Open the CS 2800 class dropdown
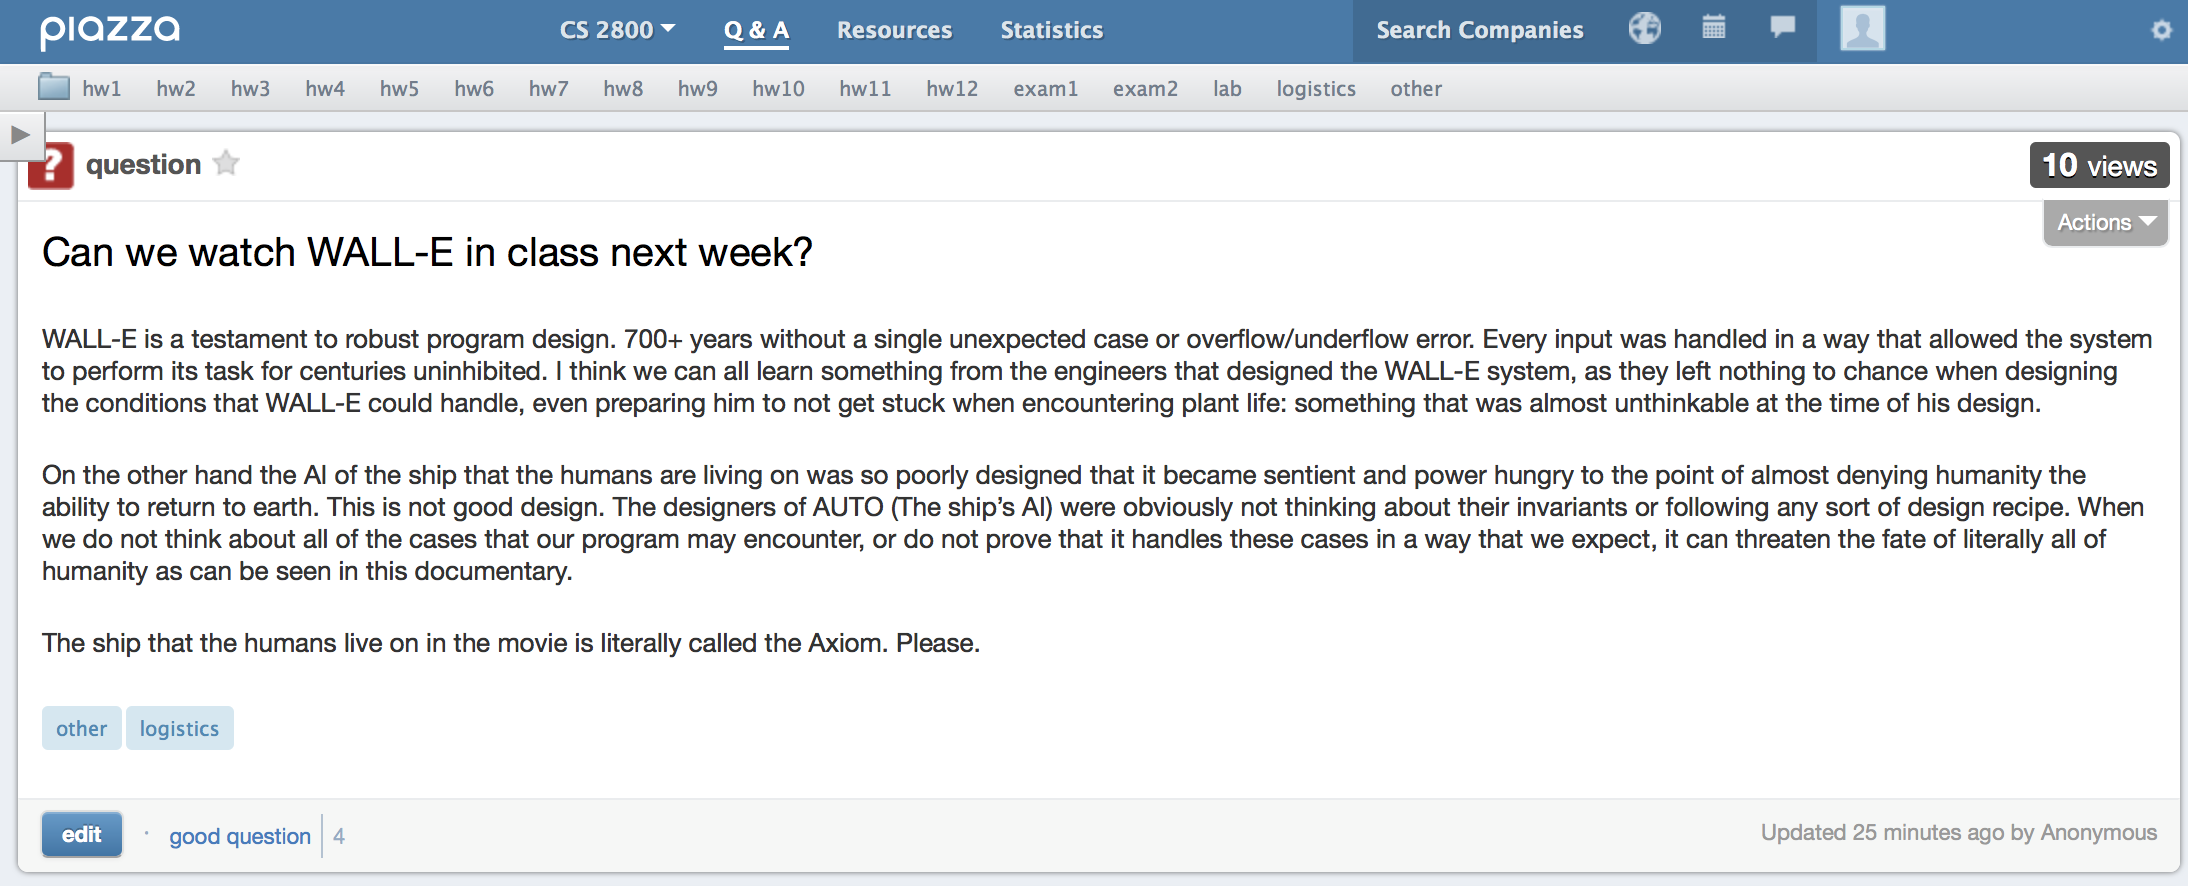This screenshot has width=2188, height=886. 616,30
